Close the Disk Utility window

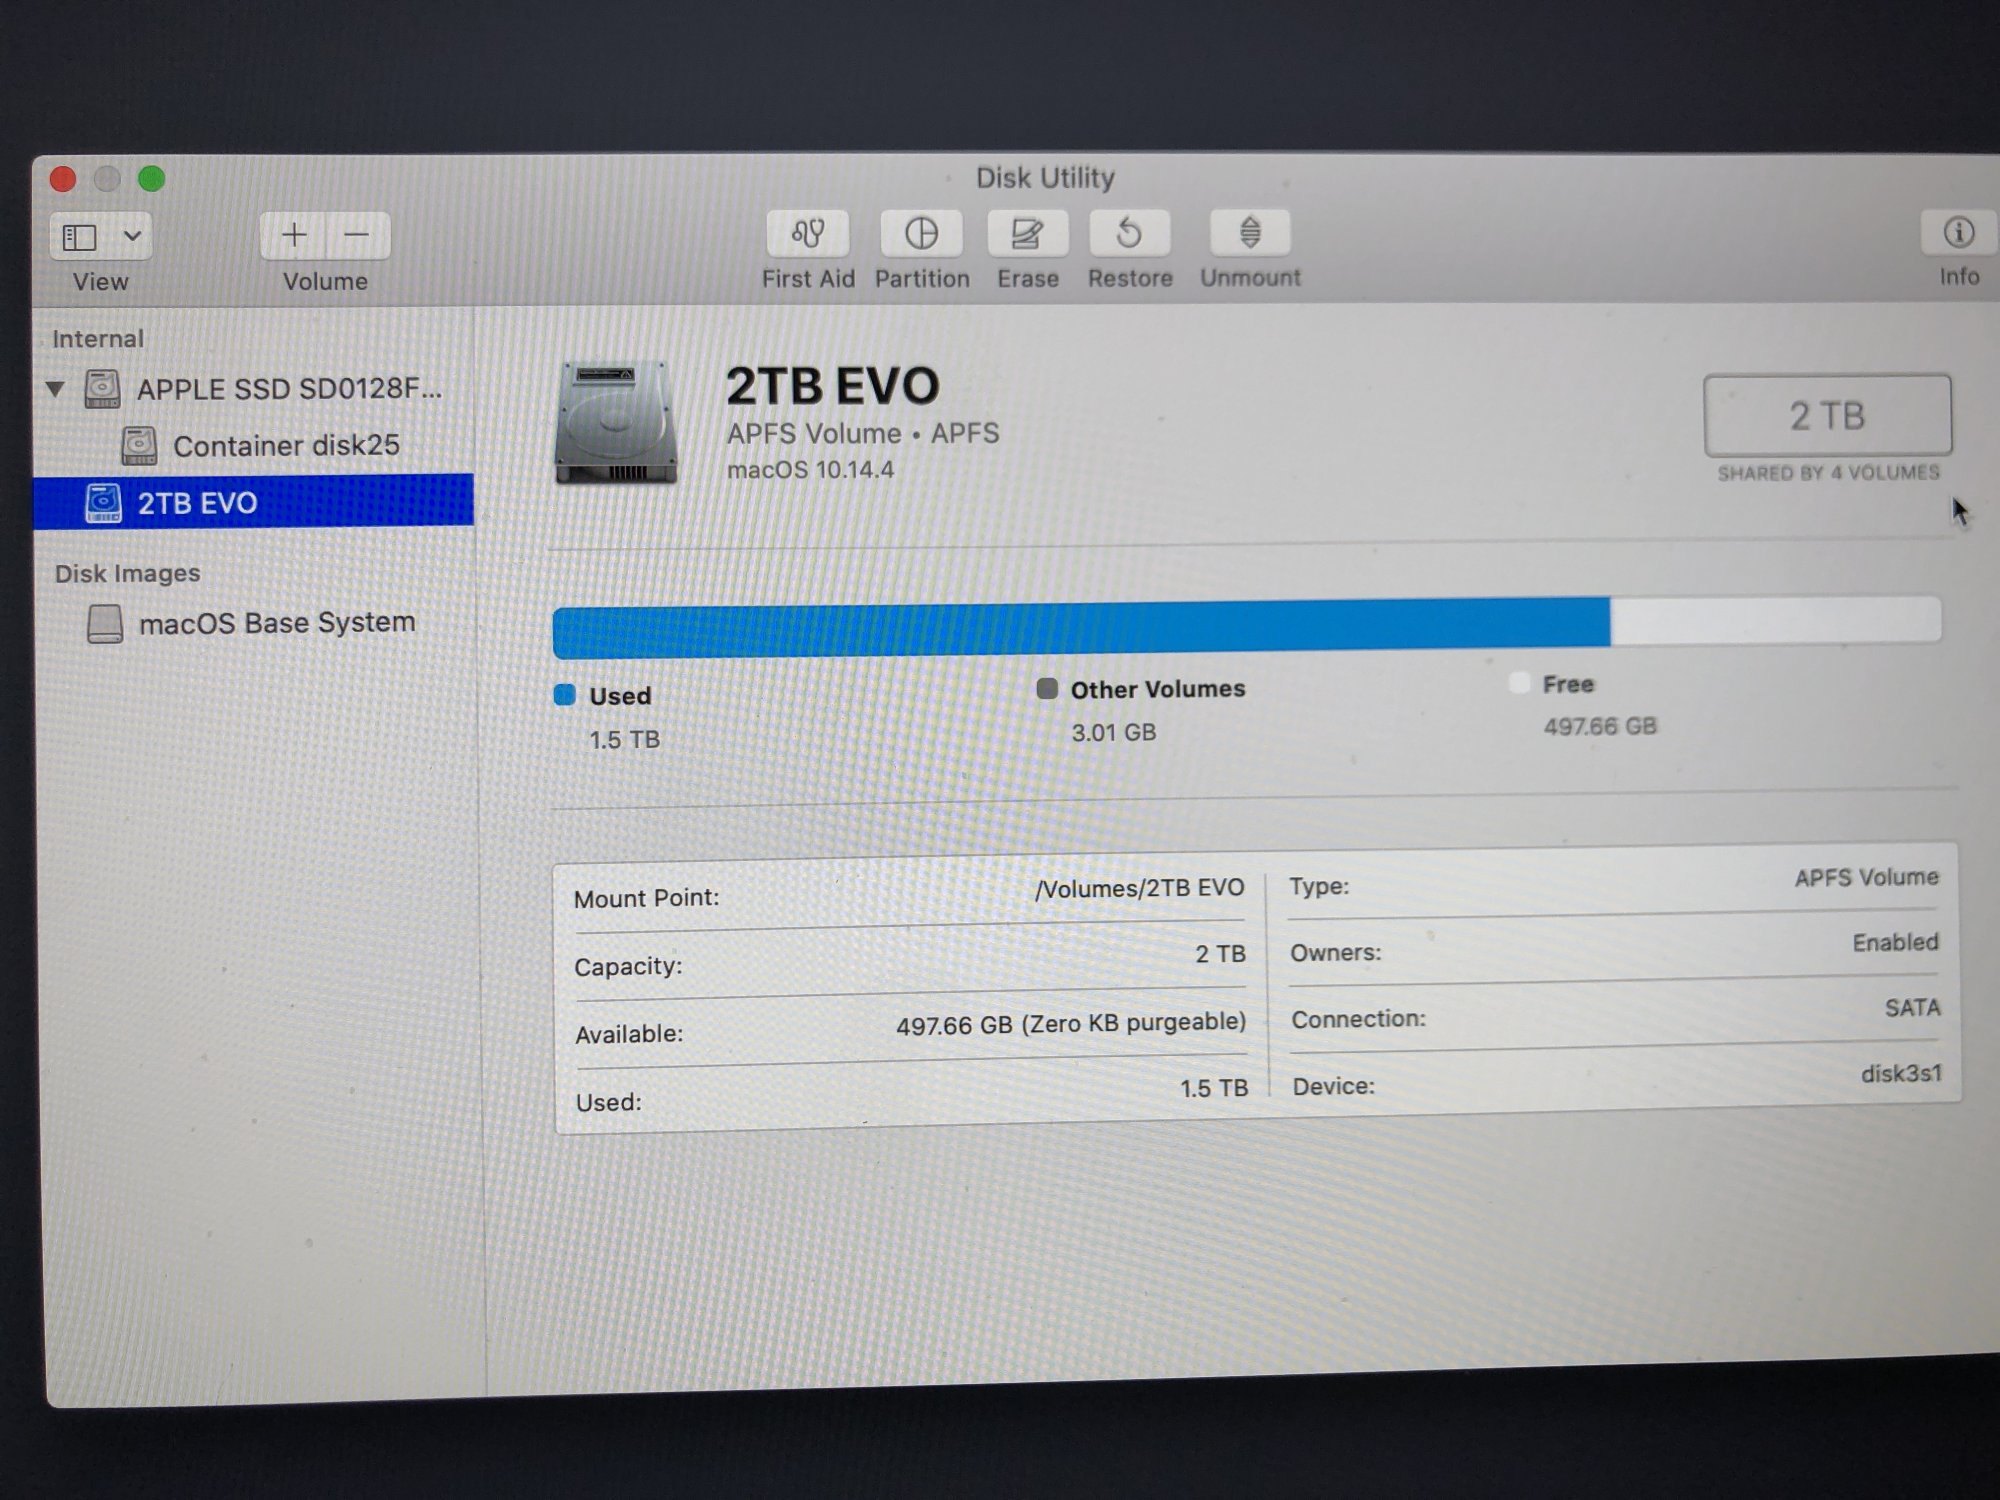tap(63, 179)
